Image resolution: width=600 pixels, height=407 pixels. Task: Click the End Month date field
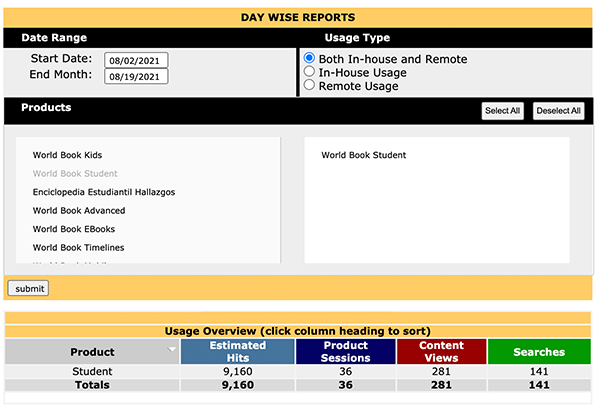[x=136, y=77]
